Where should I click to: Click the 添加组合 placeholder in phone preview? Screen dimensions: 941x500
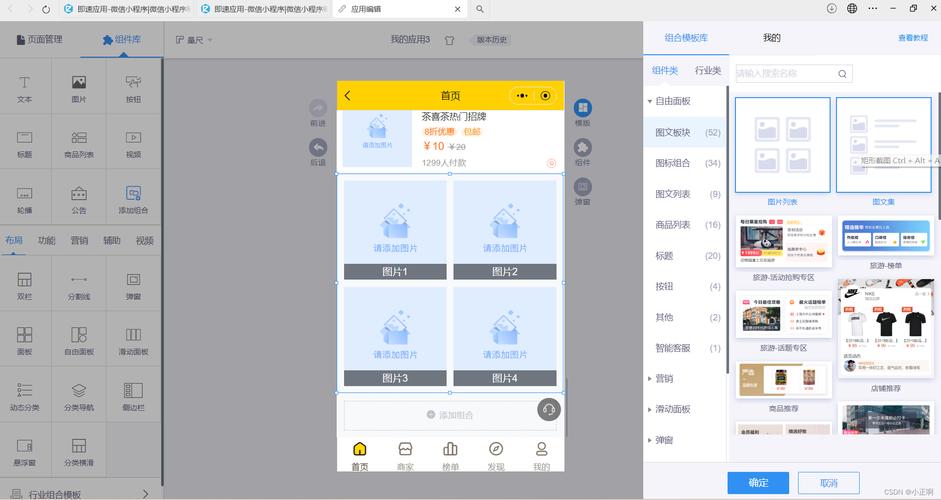pos(450,415)
